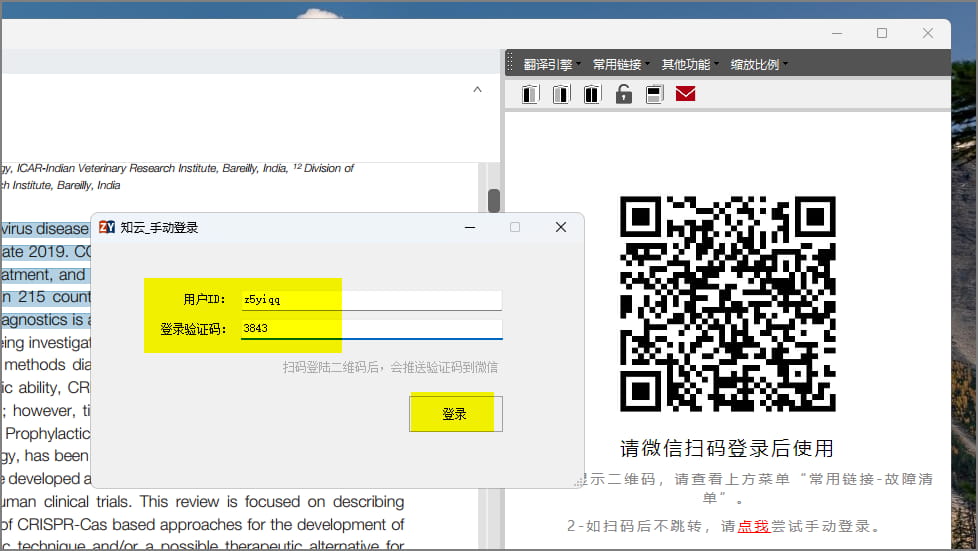Click the 登录 button in login dialog
The width and height of the screenshot is (978, 551).
[x=456, y=414]
